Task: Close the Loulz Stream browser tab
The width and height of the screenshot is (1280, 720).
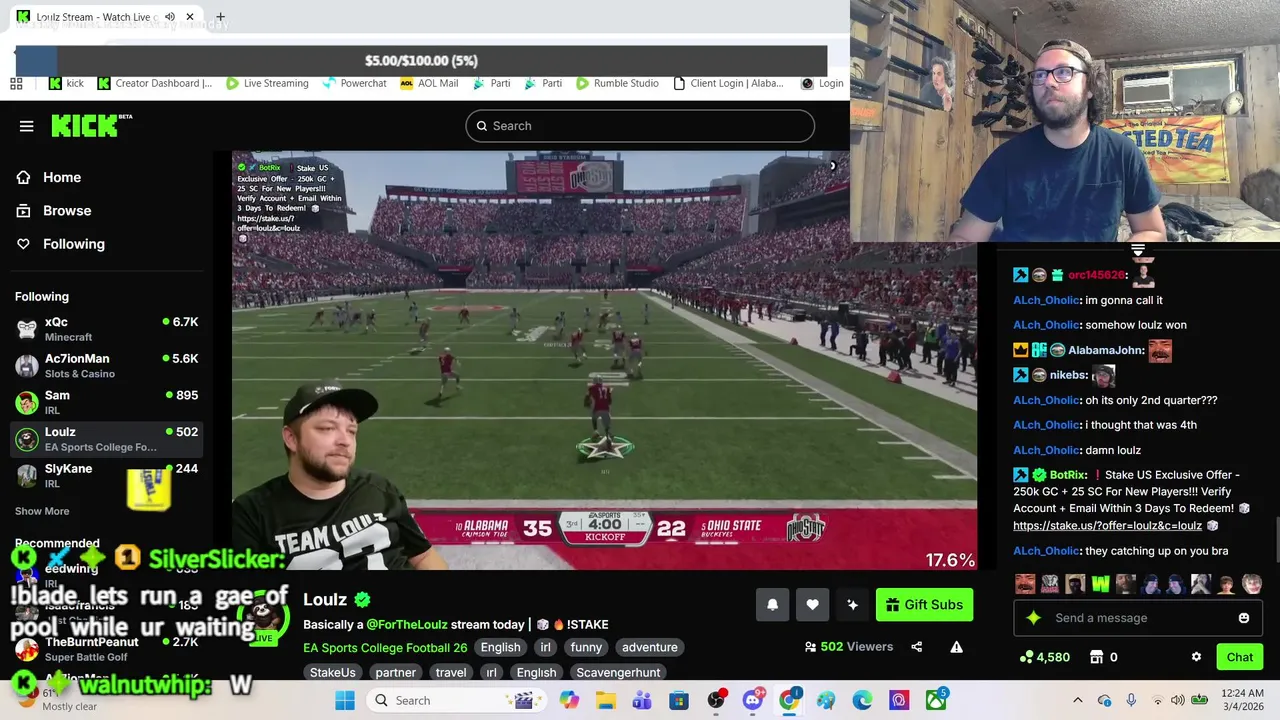Action: click(190, 17)
